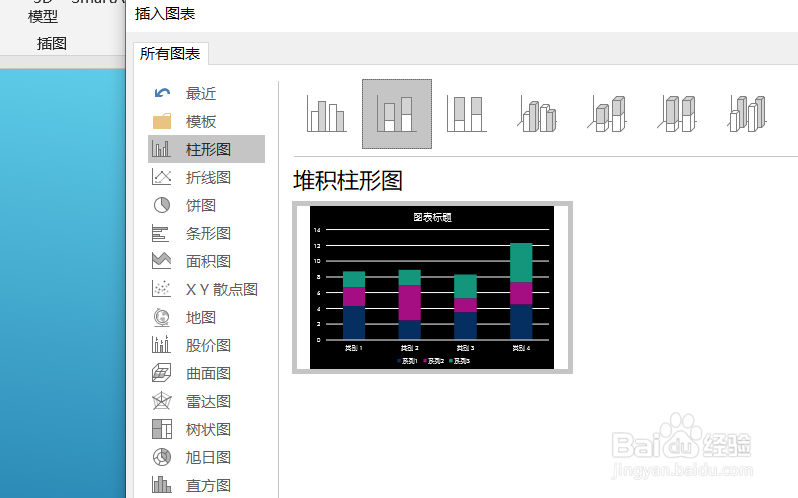This screenshot has width=798, height=498.
Task: Select the 雷达图 radar chart category
Action: [x=207, y=401]
